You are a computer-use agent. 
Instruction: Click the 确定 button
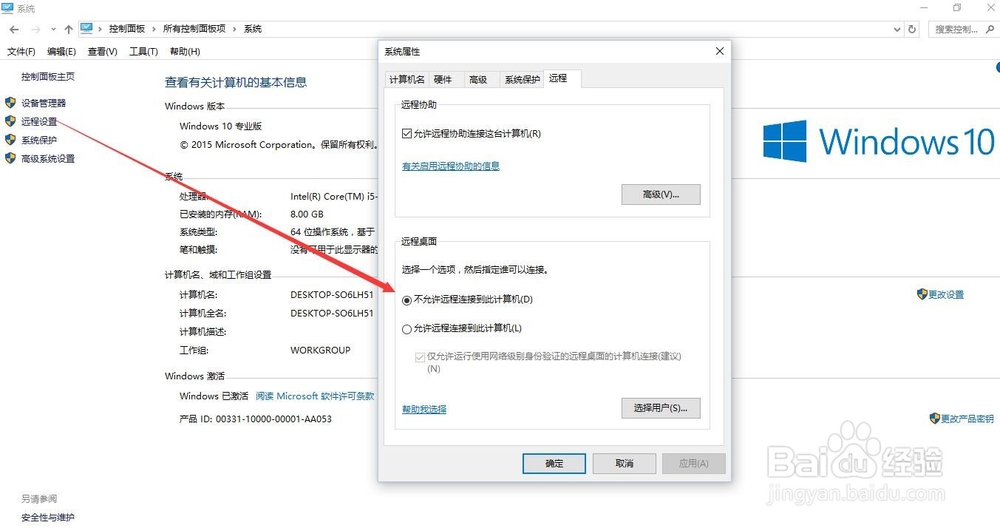(554, 464)
